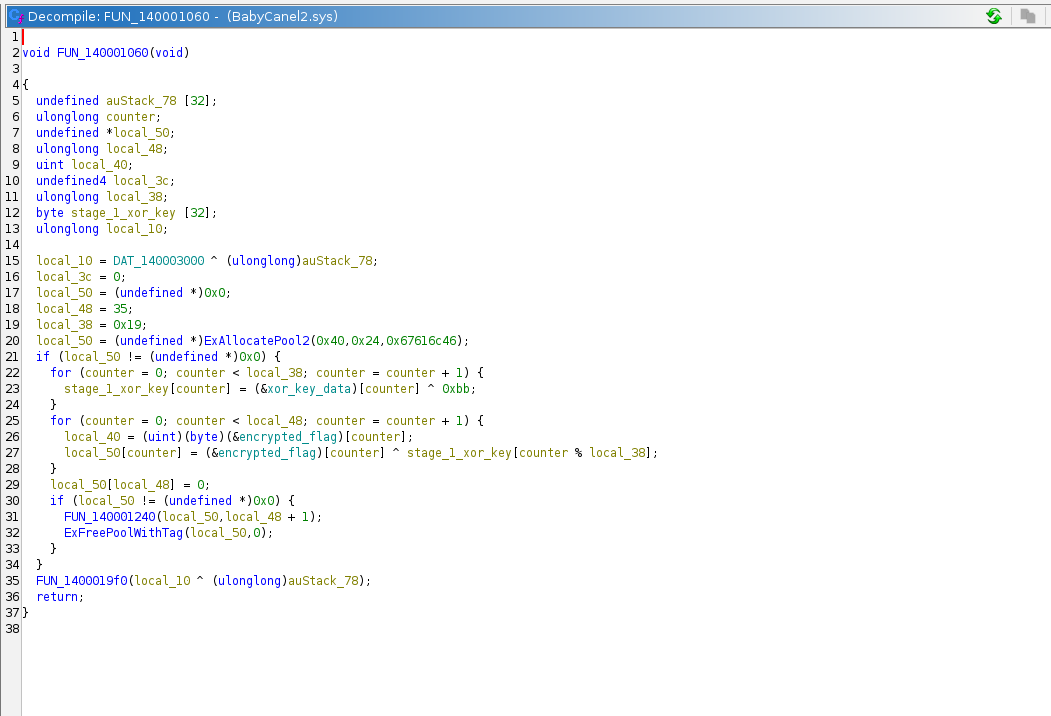The height and width of the screenshot is (716, 1051).
Task: Click the undefined4 type on line 10
Action: pyautogui.click(x=71, y=181)
